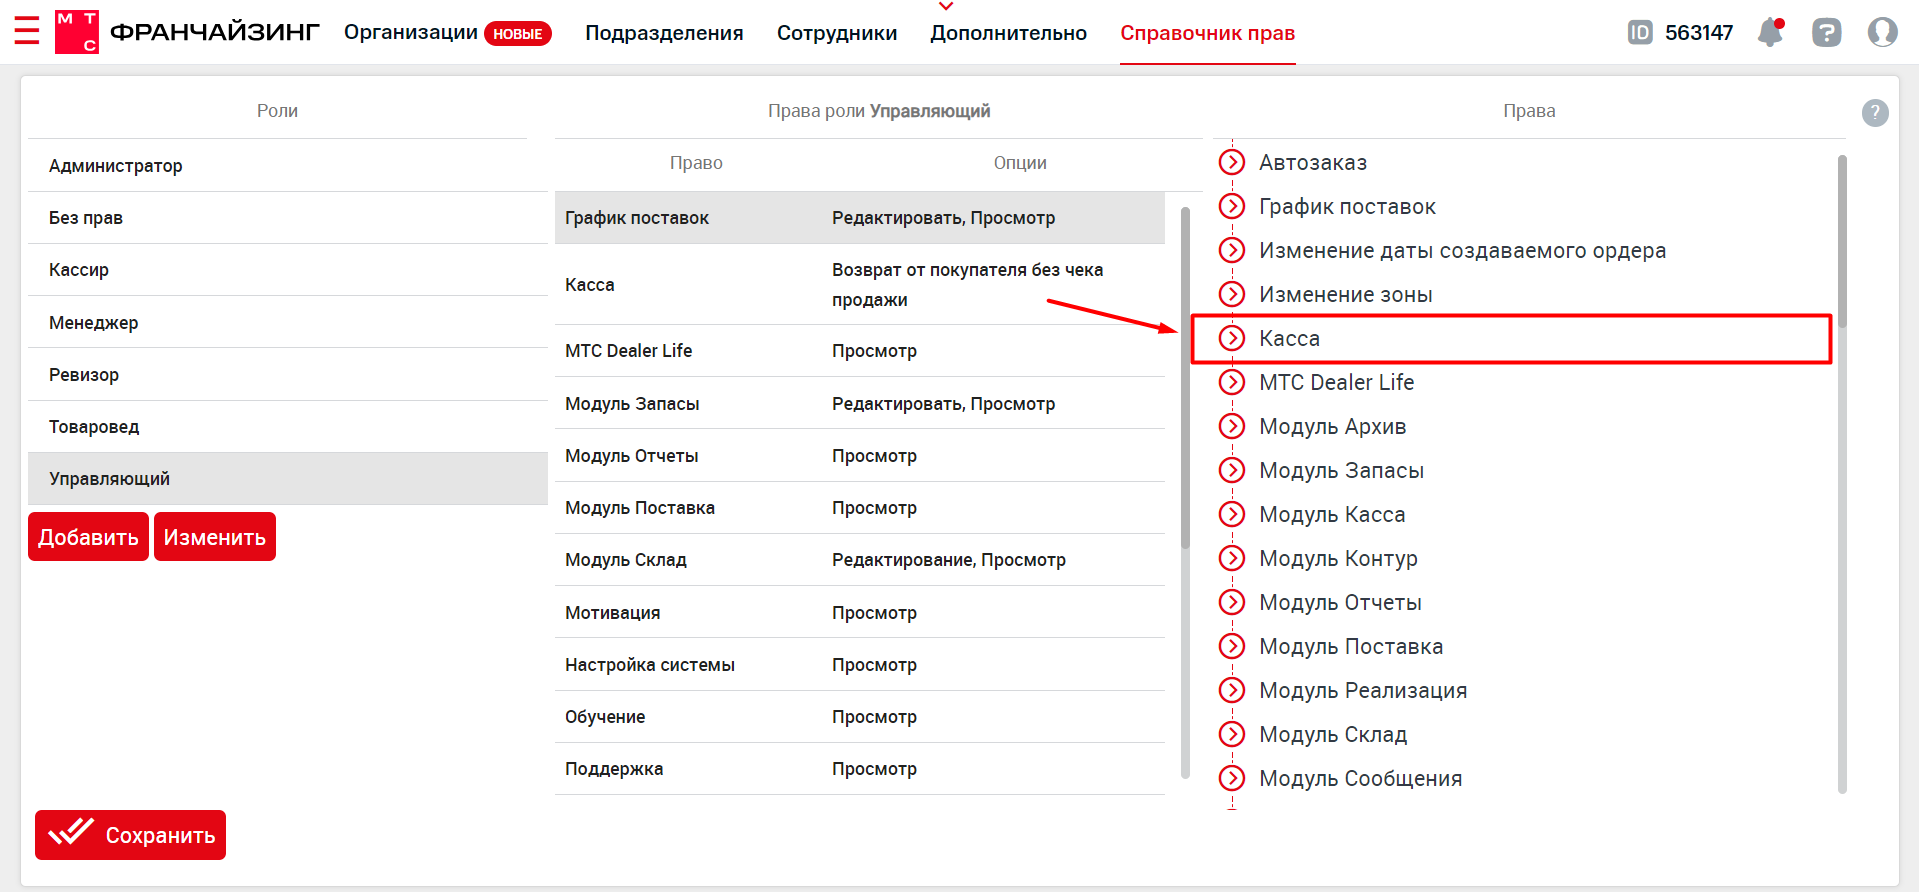
Task: Expand Модуль Поставка in rights tree
Action: pyautogui.click(x=1232, y=646)
